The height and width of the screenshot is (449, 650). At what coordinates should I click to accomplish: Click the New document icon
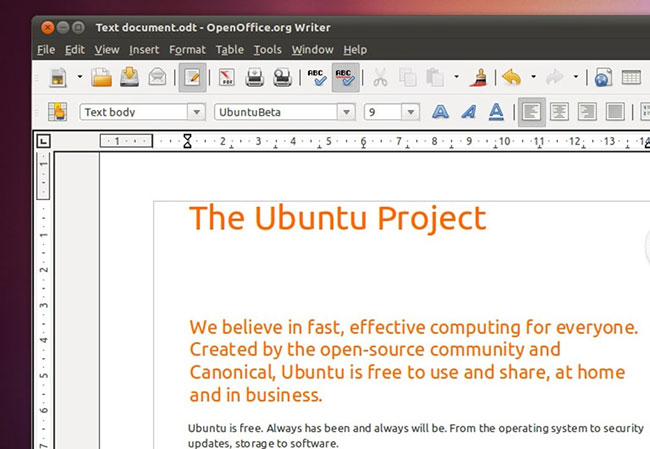coord(58,78)
